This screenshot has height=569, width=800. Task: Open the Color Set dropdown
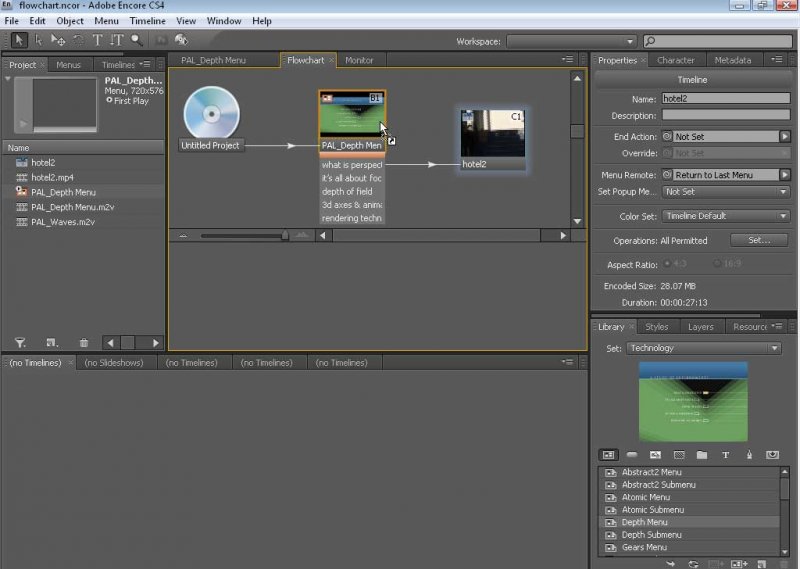(x=725, y=216)
